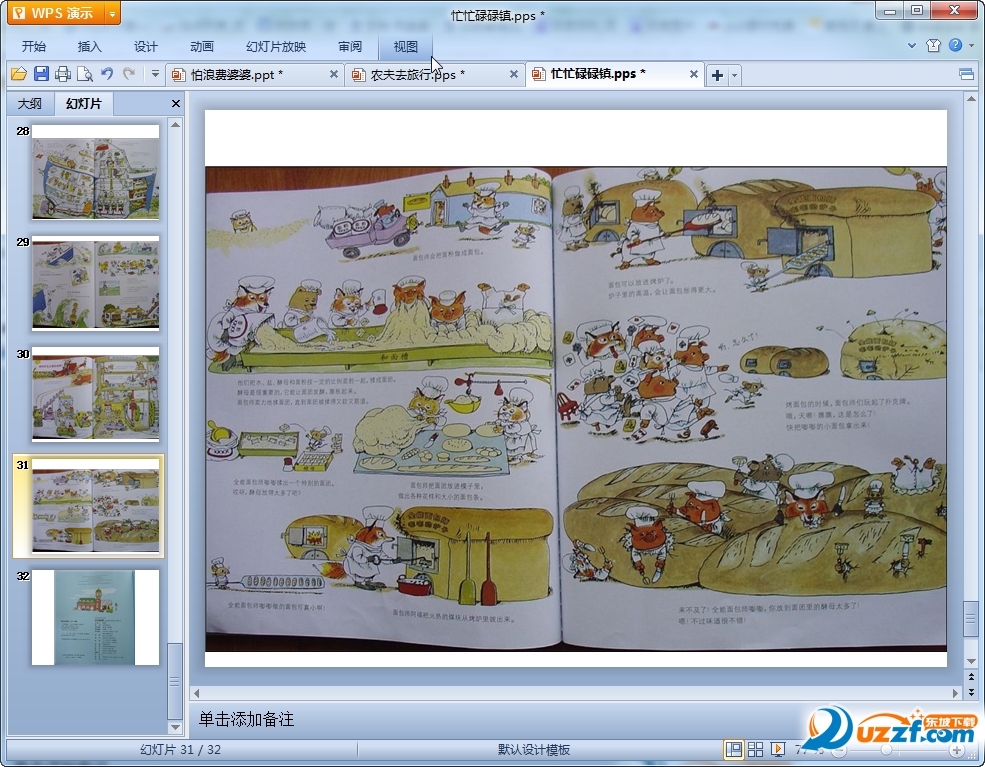Switch to normal view icon

733,749
